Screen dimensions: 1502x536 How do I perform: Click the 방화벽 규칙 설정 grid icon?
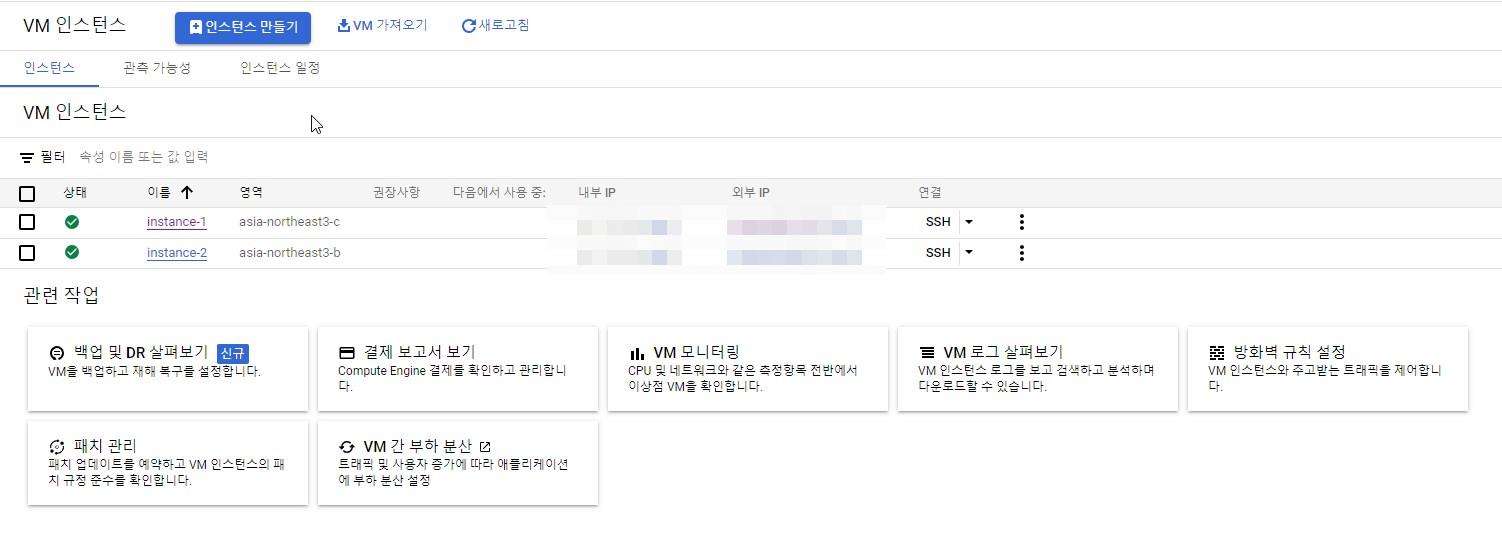[x=1216, y=353]
